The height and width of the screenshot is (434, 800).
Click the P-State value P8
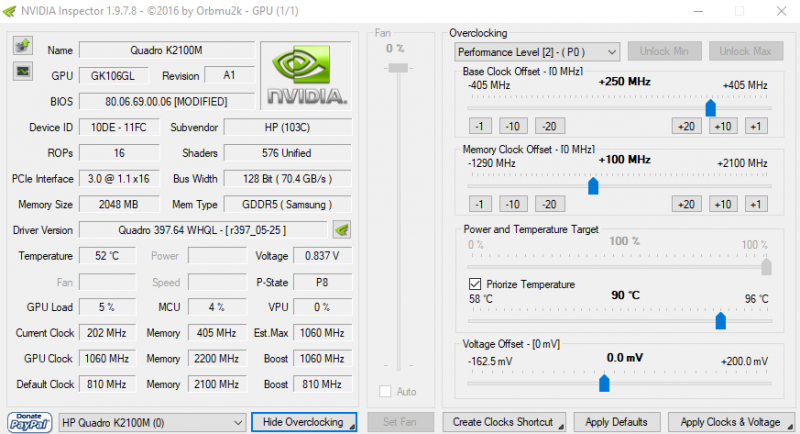[322, 282]
